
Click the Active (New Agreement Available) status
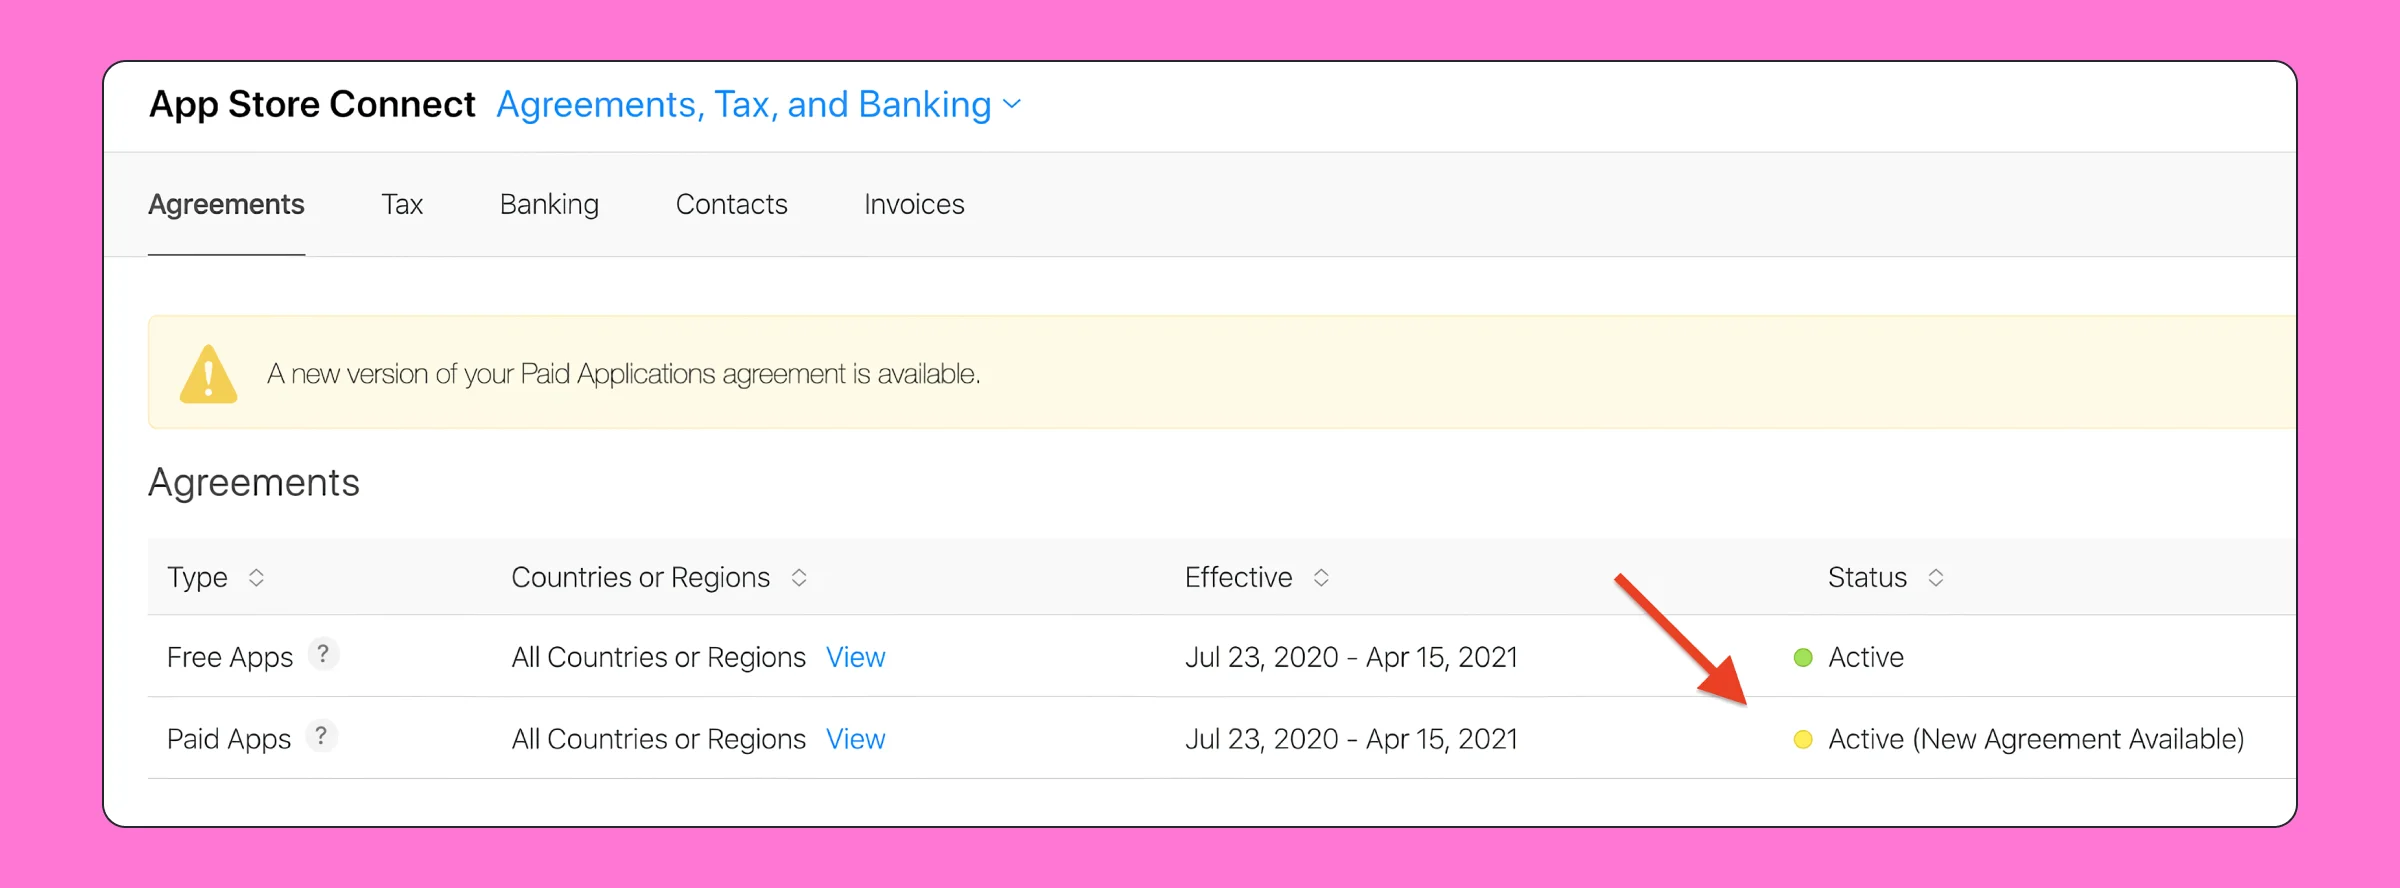click(x=2035, y=740)
